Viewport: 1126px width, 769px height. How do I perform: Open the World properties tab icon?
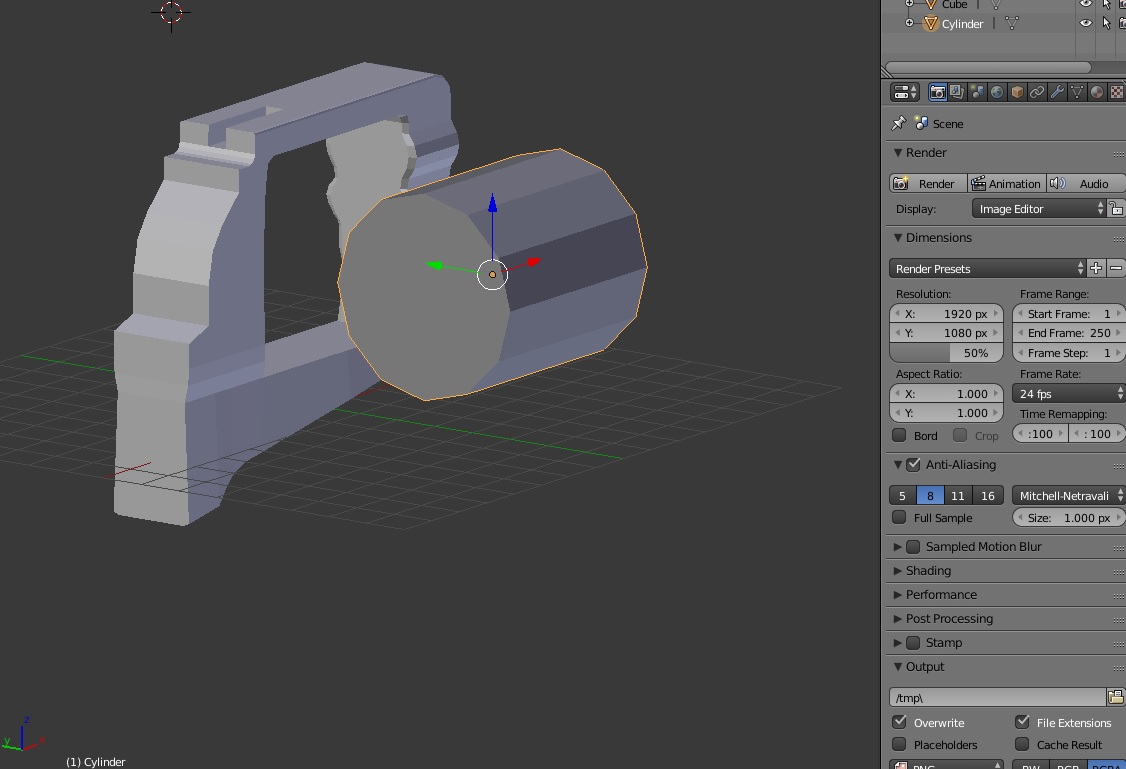[997, 92]
